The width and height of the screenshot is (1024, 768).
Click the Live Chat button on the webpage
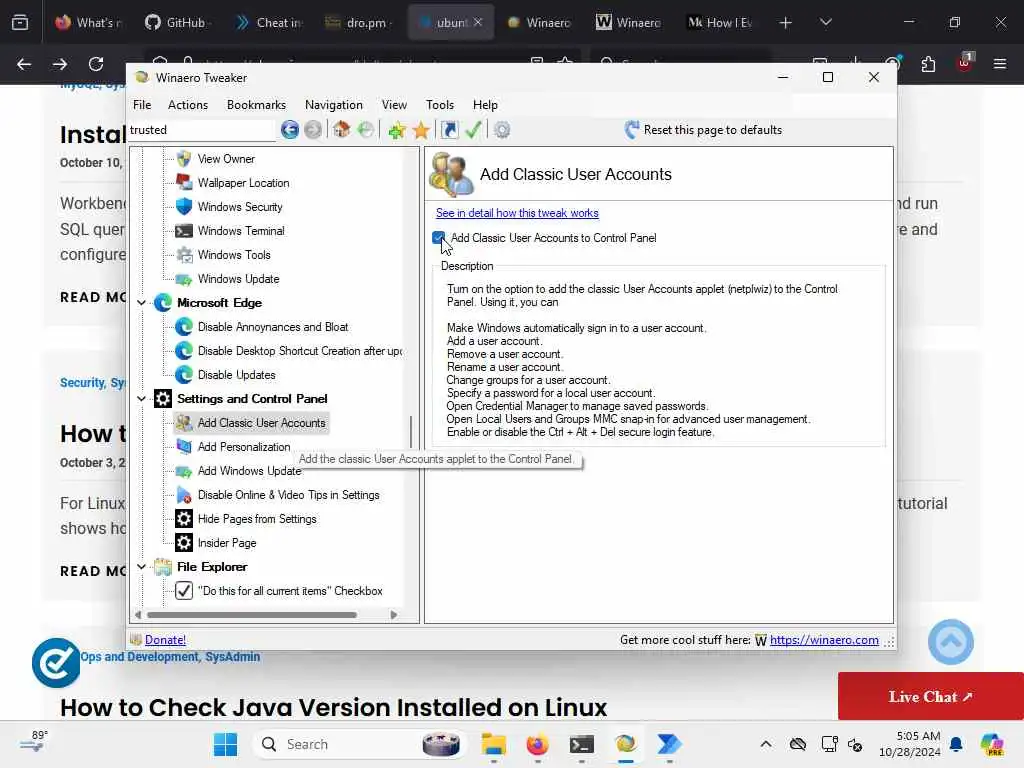tap(931, 696)
